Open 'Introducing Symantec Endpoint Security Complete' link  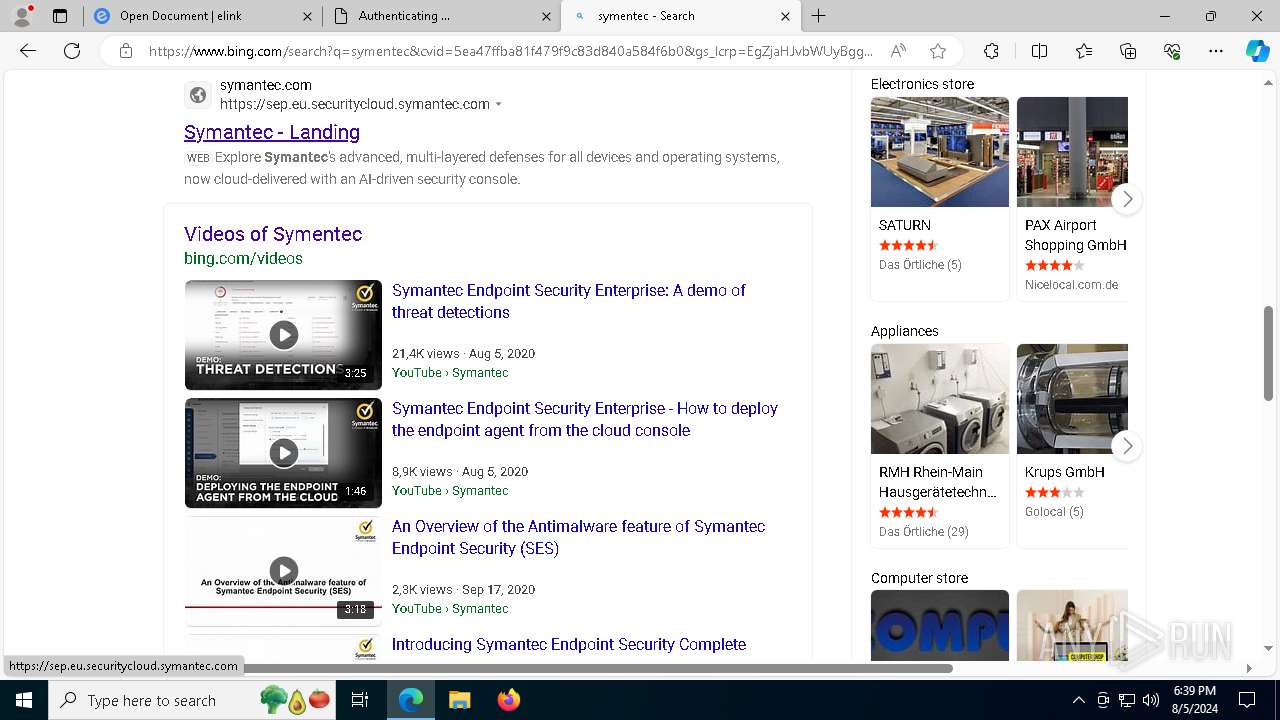tap(569, 644)
